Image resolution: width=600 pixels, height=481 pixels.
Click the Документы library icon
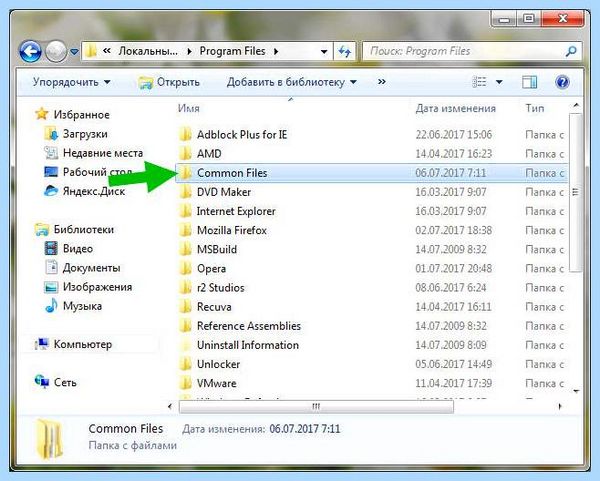pyautogui.click(x=51, y=267)
